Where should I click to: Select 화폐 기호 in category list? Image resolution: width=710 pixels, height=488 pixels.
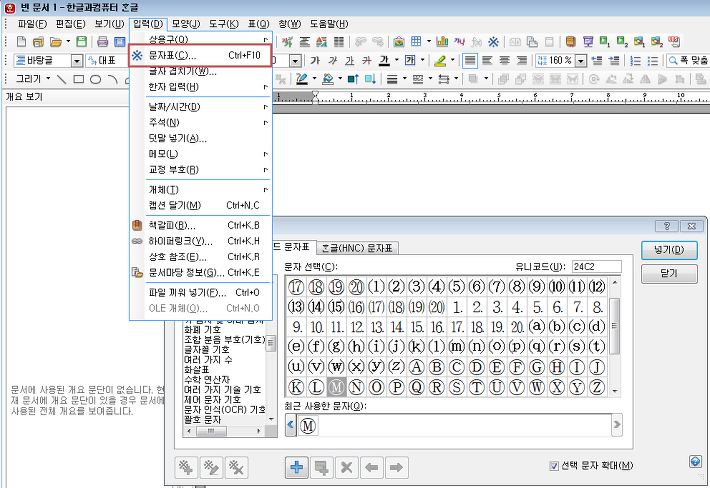coord(202,330)
